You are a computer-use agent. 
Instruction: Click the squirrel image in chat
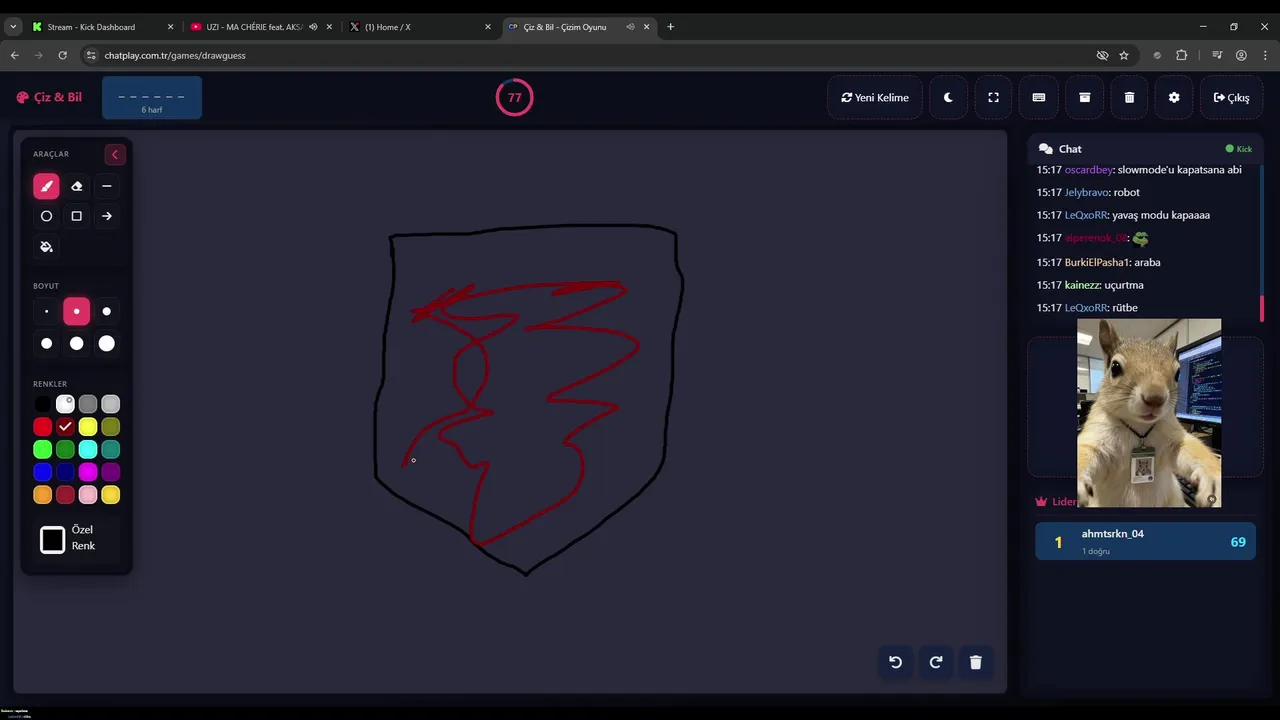point(1149,413)
